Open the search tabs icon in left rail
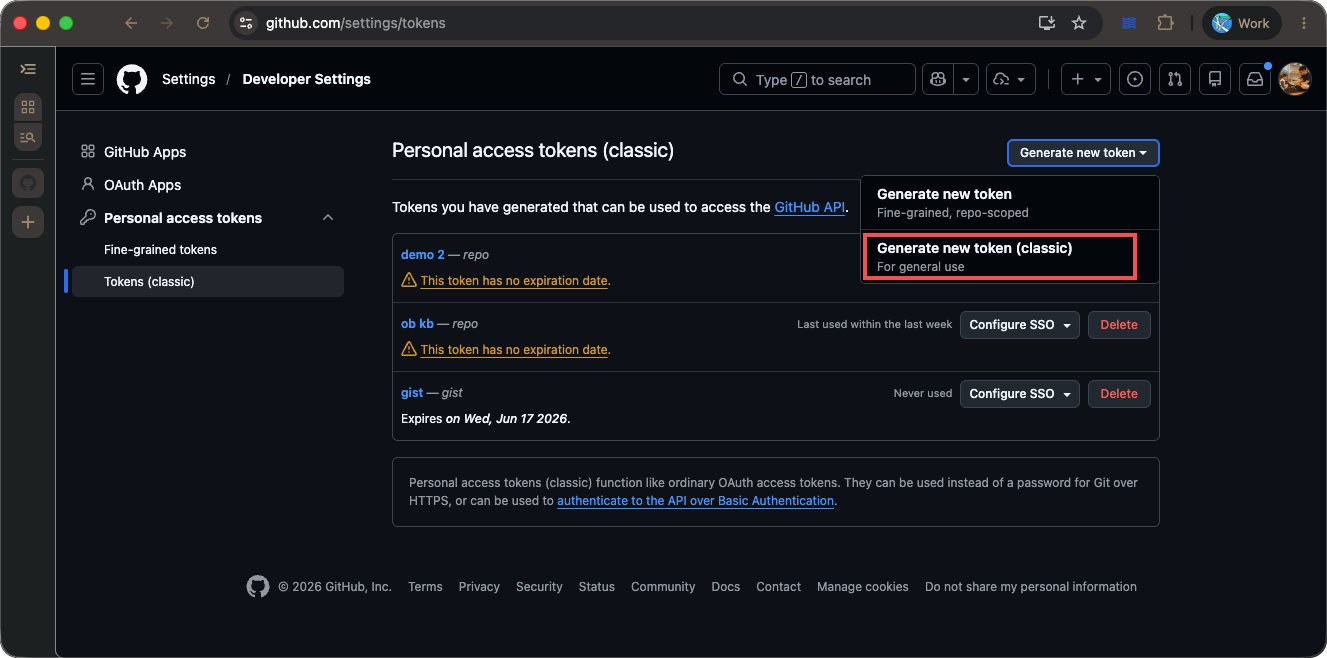The image size is (1327, 658). [28, 137]
